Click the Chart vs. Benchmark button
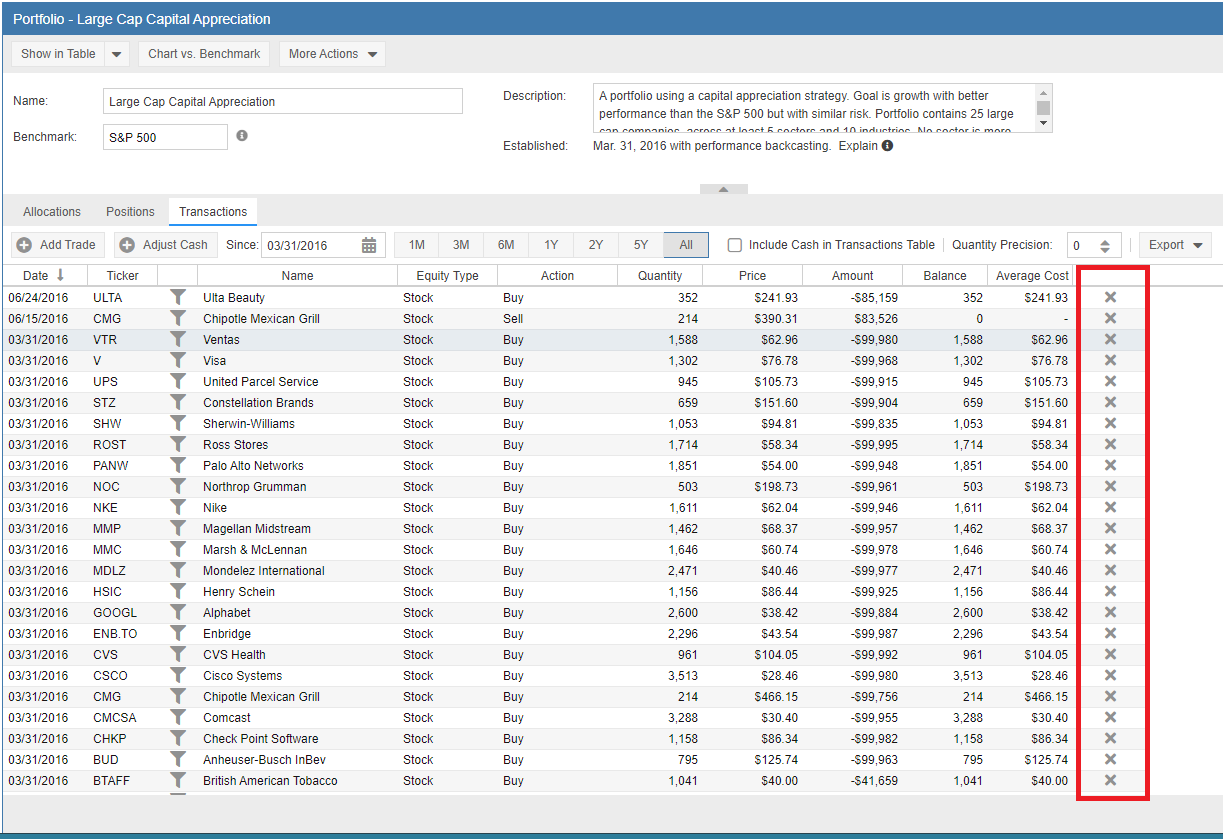Image resolution: width=1223 pixels, height=839 pixels. [x=204, y=54]
